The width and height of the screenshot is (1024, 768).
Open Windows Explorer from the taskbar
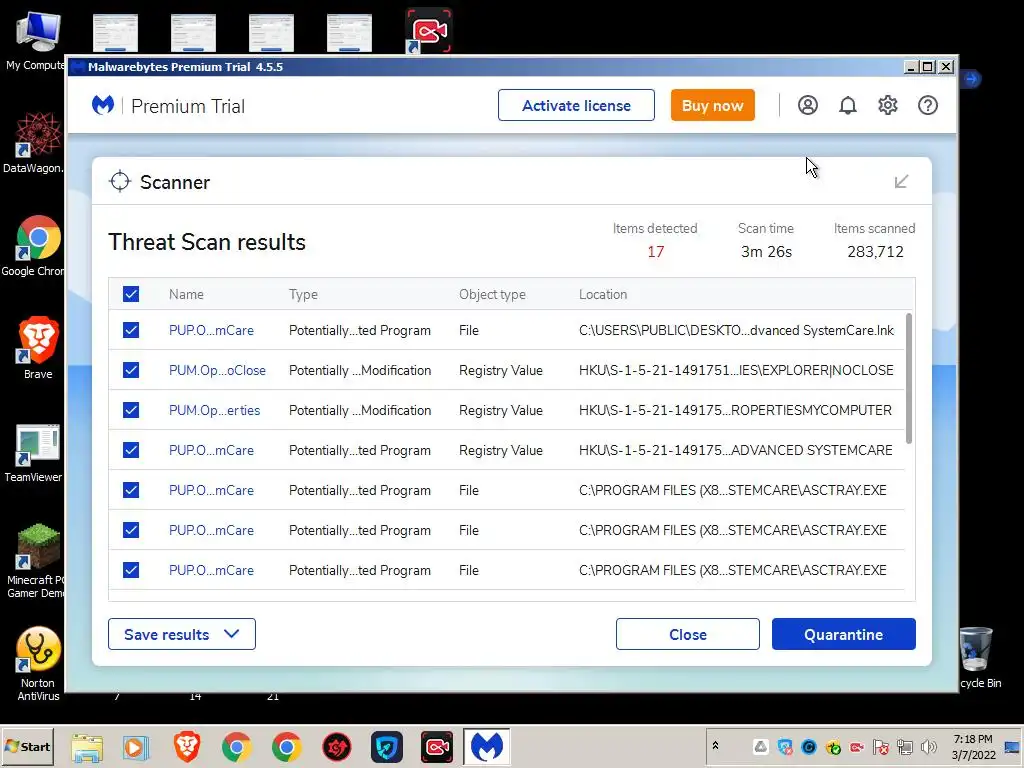point(87,747)
